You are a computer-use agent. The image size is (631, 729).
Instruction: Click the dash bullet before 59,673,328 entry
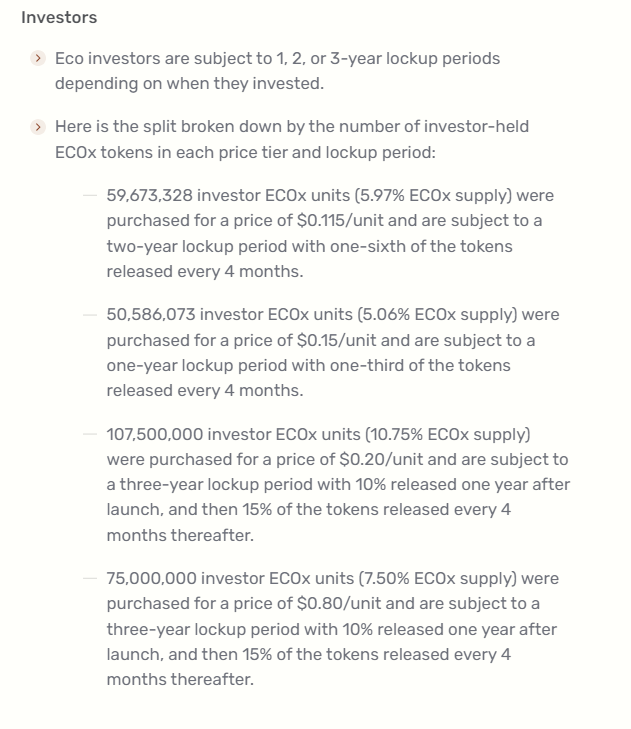91,195
